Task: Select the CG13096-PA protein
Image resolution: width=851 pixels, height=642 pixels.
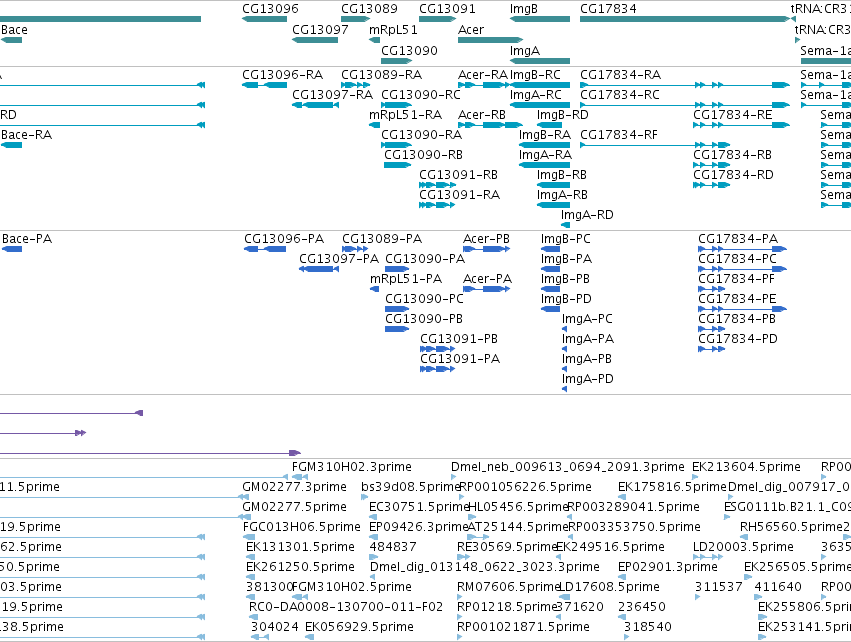Action: (x=284, y=239)
